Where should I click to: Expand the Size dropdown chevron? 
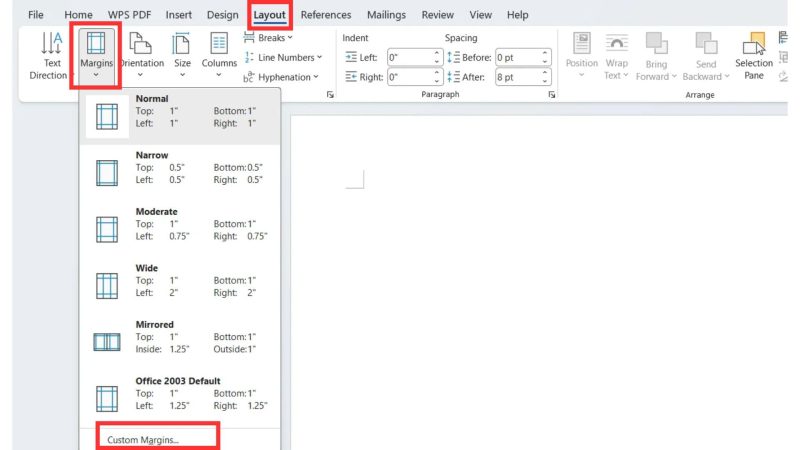[x=182, y=76]
